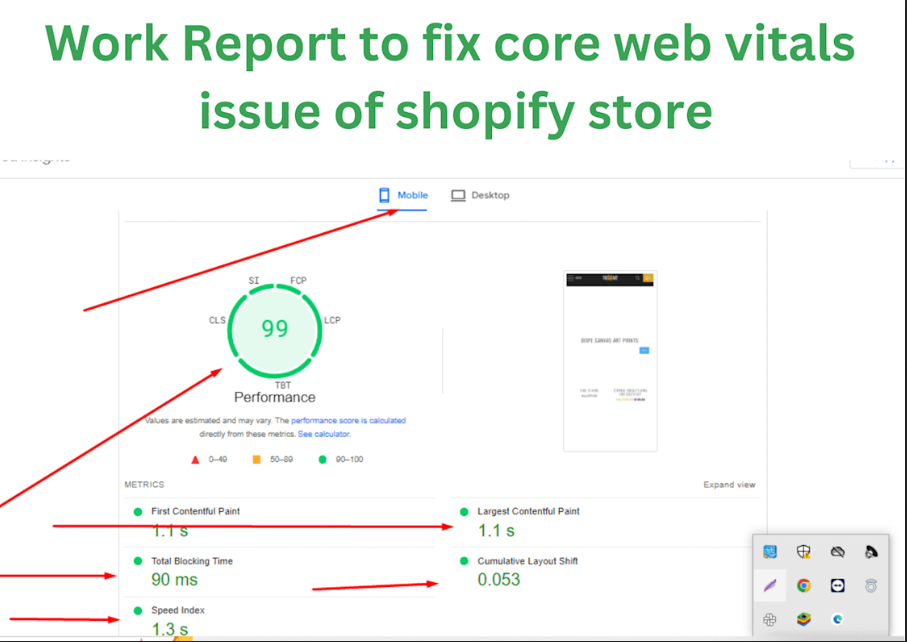The height and width of the screenshot is (642, 907).
Task: Click the '90 ms' blocking time value
Action: click(175, 580)
